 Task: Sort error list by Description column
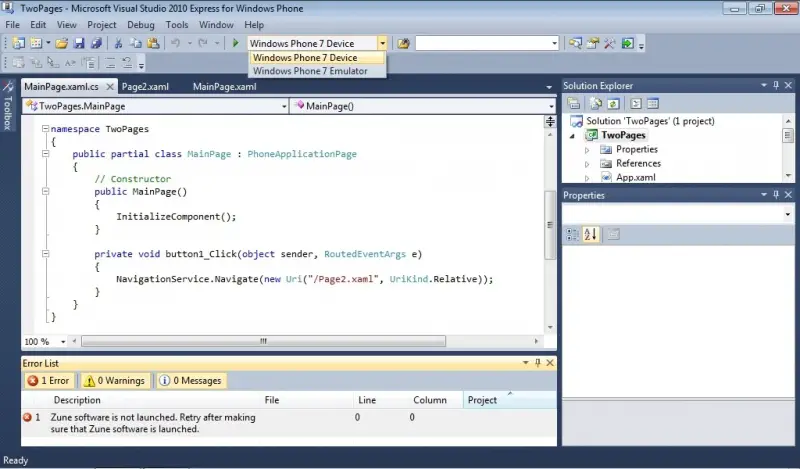[77, 400]
